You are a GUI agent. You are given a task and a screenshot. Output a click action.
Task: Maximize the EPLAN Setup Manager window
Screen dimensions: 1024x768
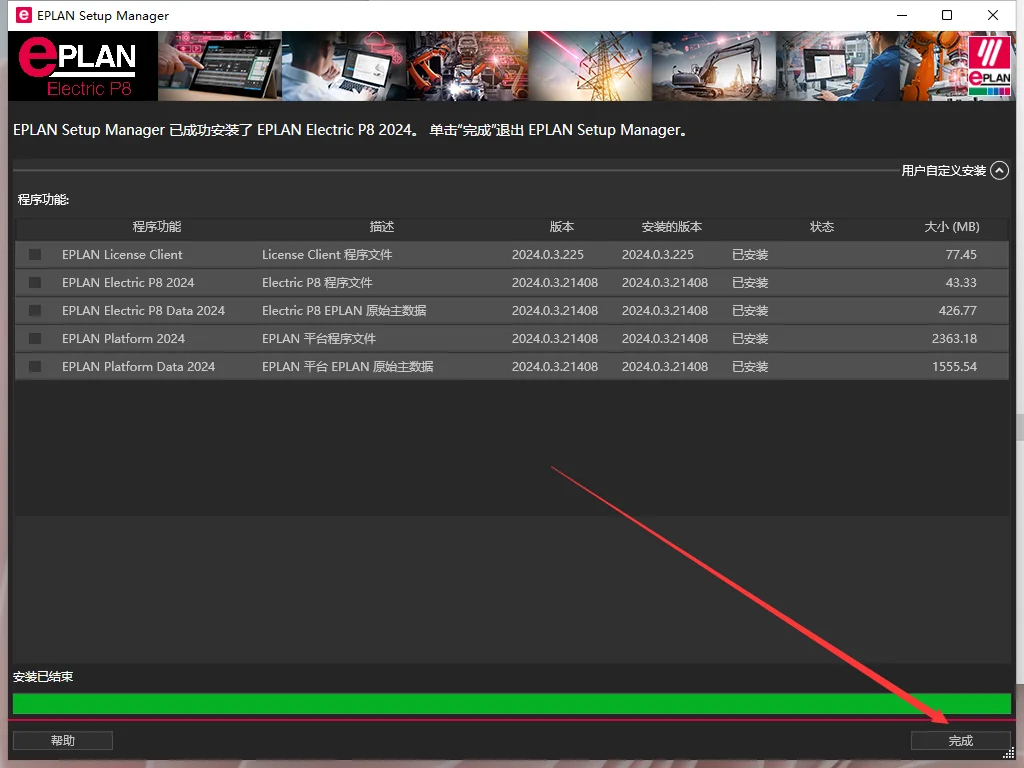[947, 15]
